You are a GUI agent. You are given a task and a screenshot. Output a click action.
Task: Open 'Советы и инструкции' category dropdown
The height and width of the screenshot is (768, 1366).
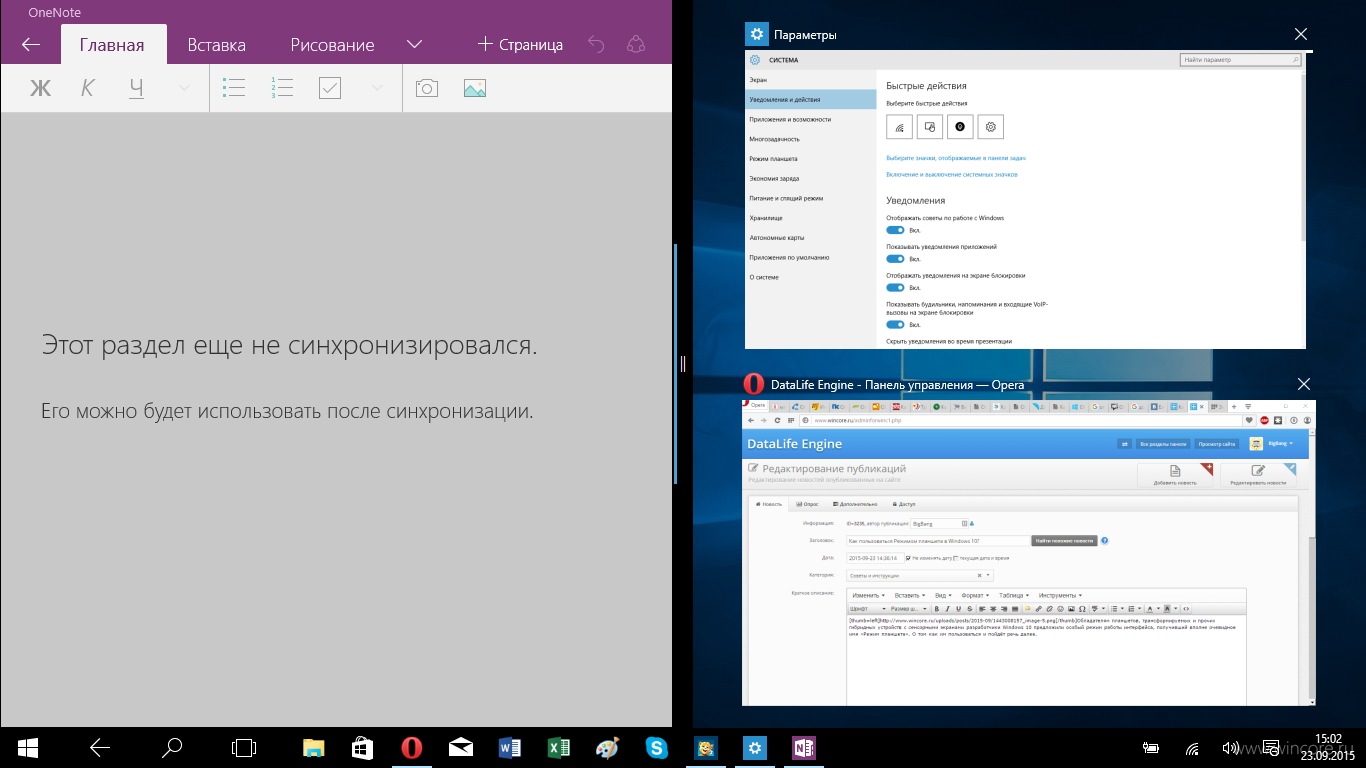[x=919, y=575]
